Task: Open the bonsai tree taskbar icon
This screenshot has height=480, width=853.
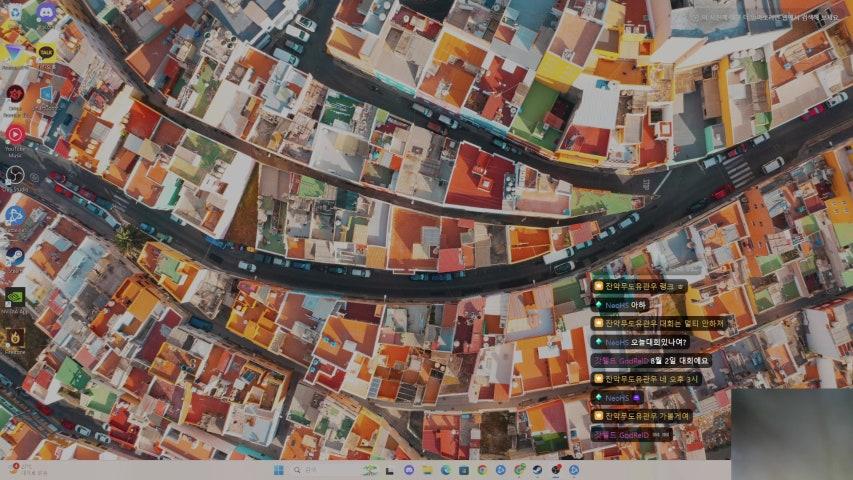Action: tap(369, 470)
